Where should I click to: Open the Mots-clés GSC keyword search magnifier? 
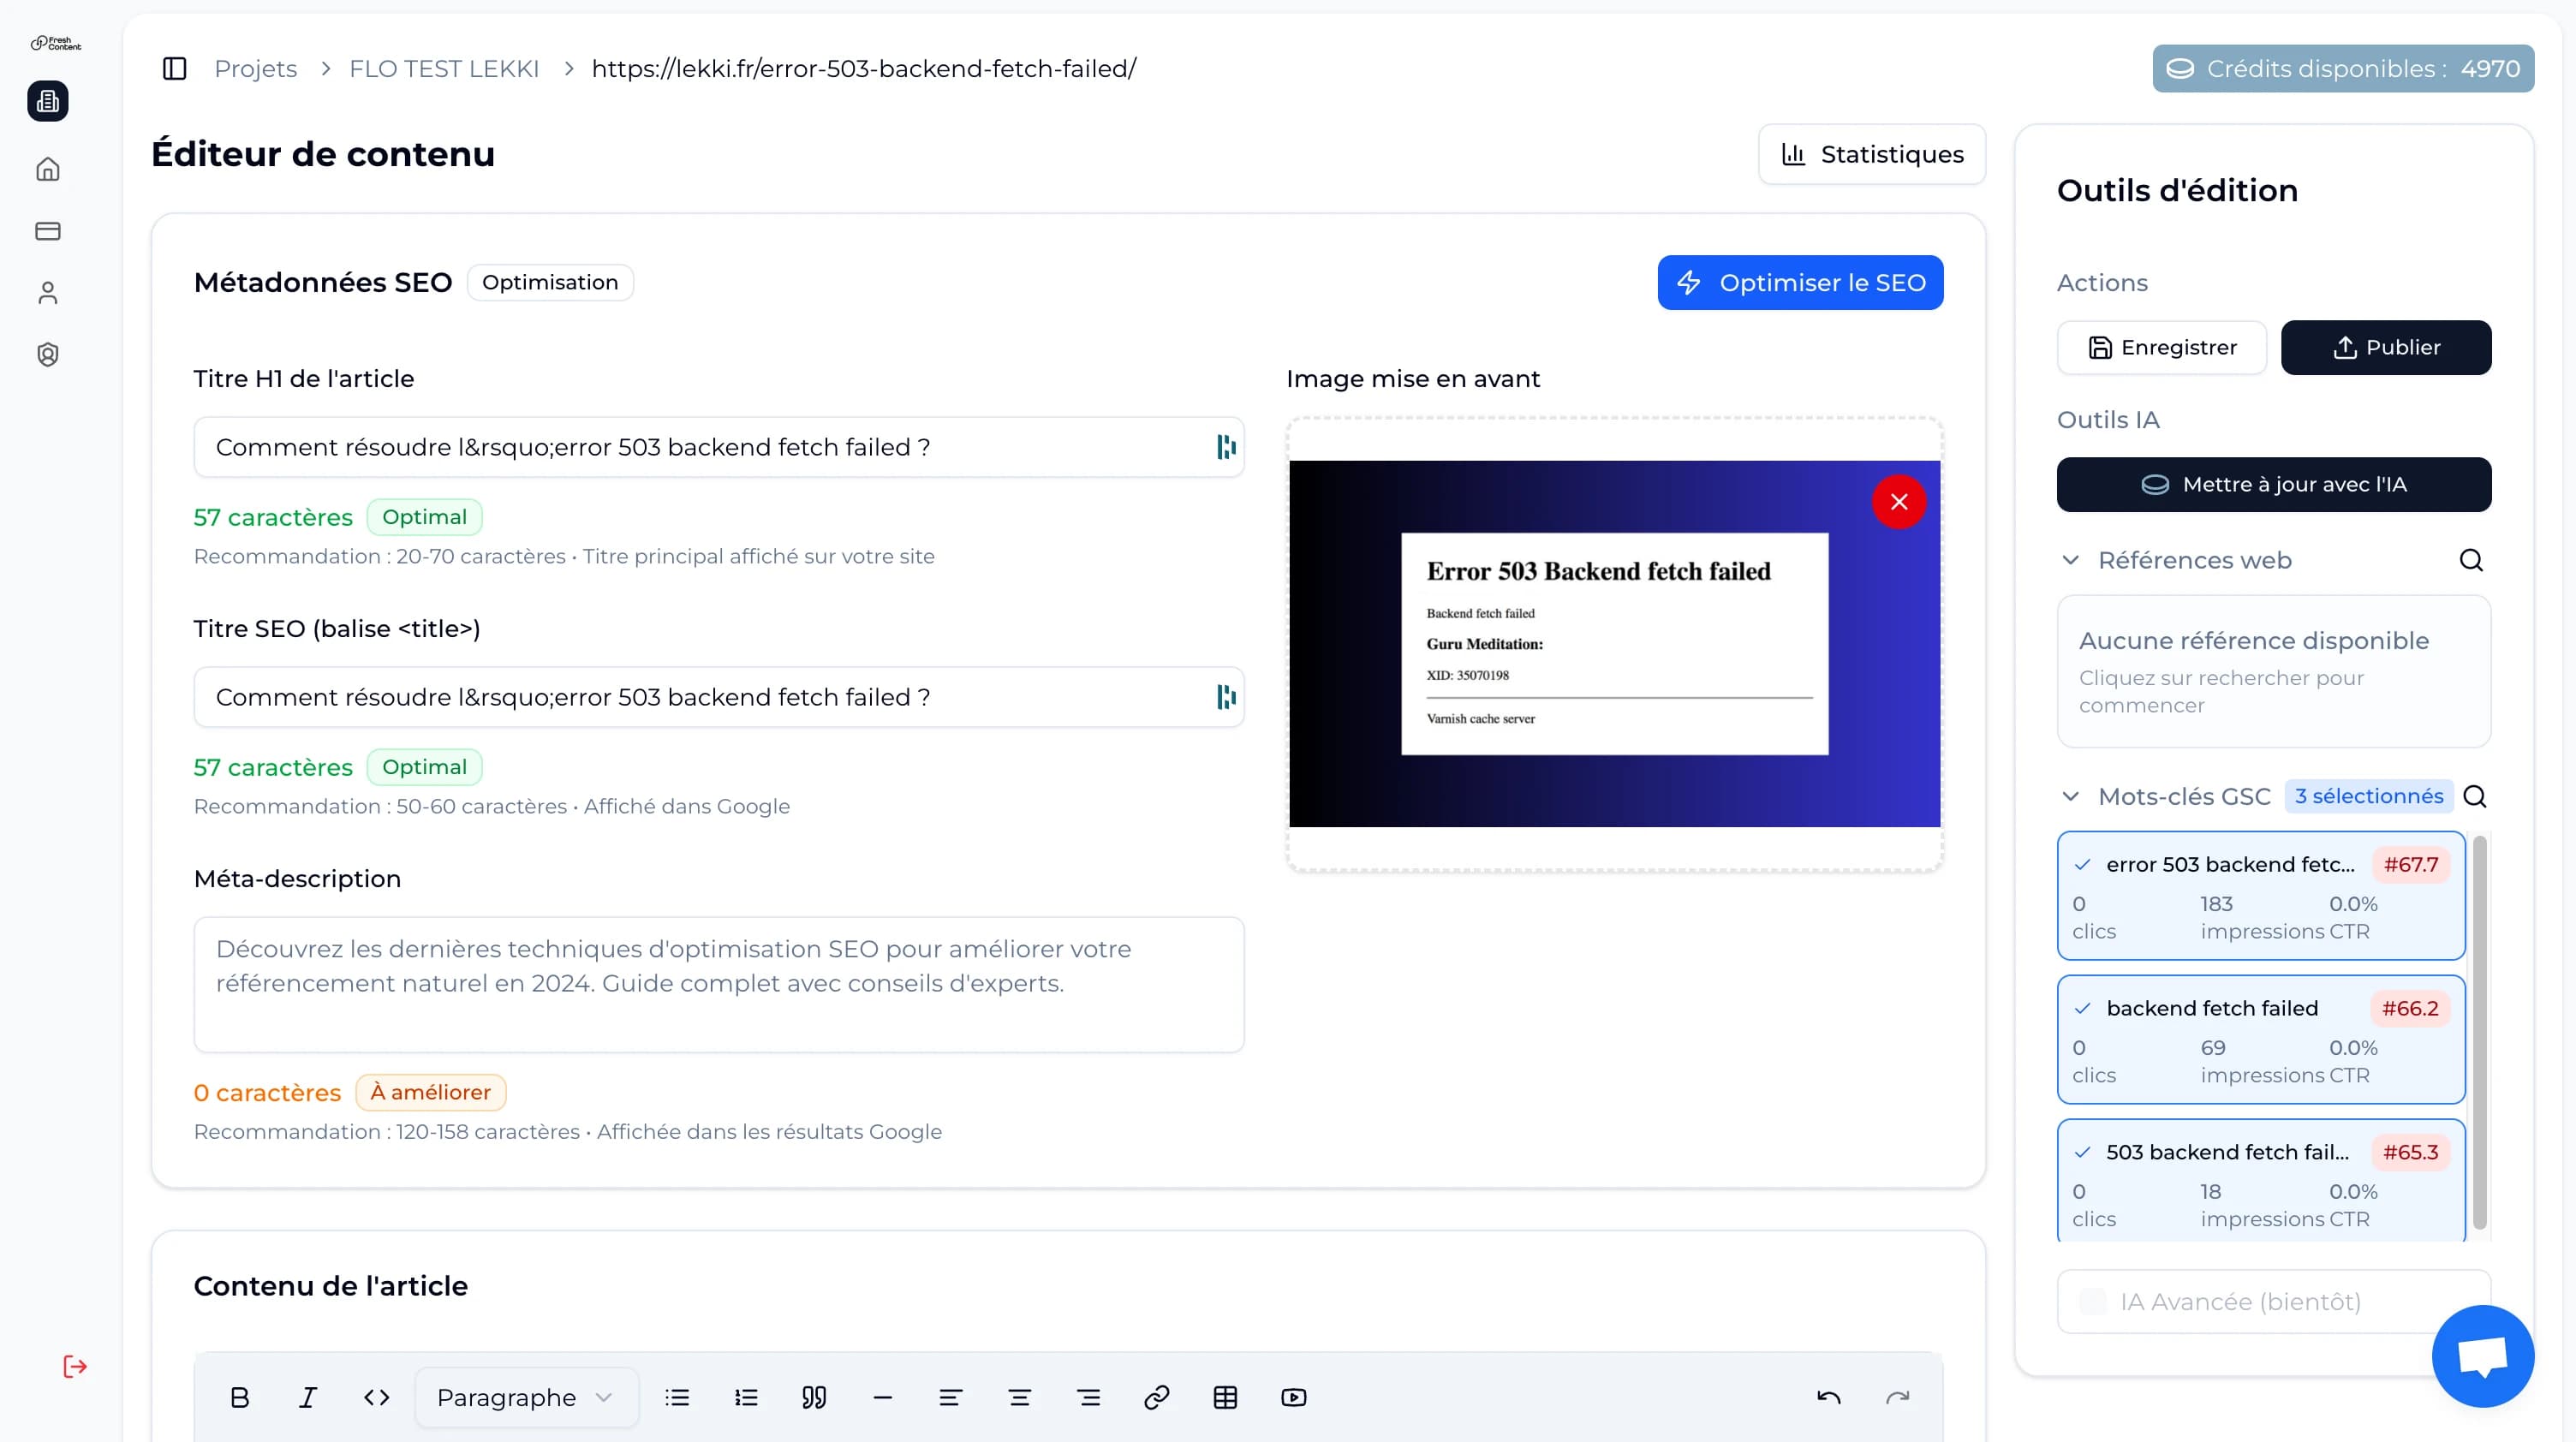[x=2475, y=796]
